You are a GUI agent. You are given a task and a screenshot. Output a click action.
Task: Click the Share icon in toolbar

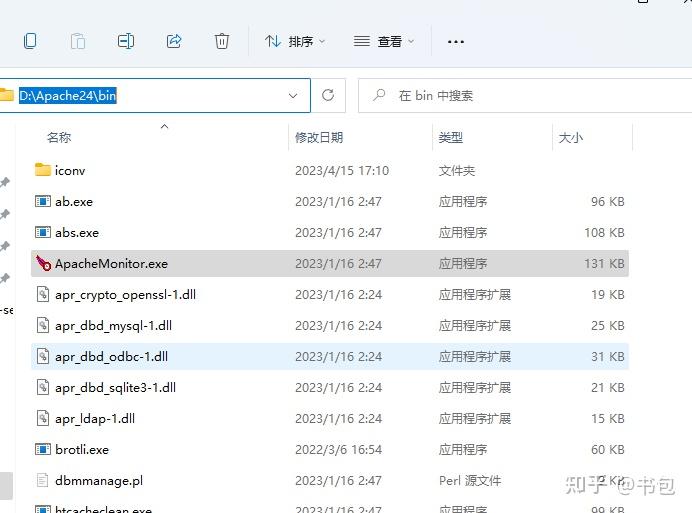pos(174,41)
